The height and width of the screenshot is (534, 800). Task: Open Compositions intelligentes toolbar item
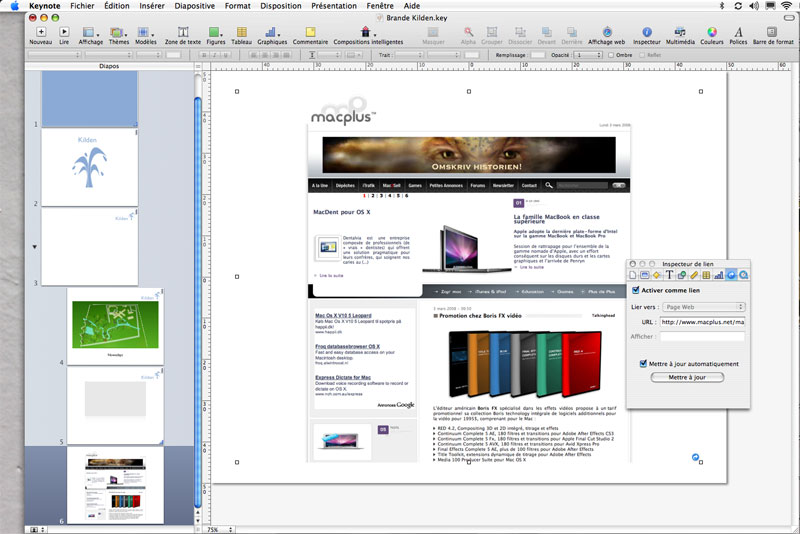pyautogui.click(x=366, y=32)
